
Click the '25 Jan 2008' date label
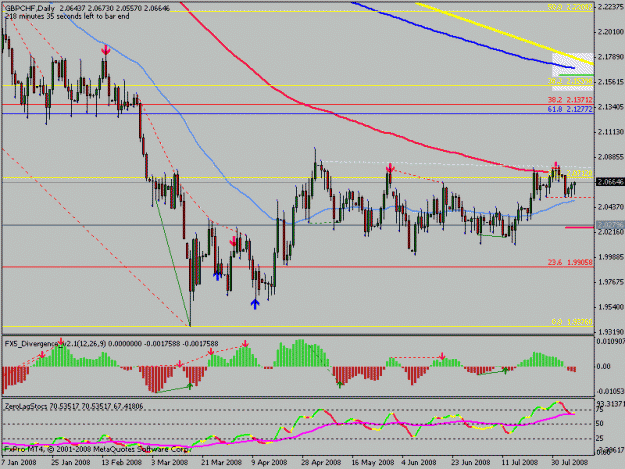71,463
